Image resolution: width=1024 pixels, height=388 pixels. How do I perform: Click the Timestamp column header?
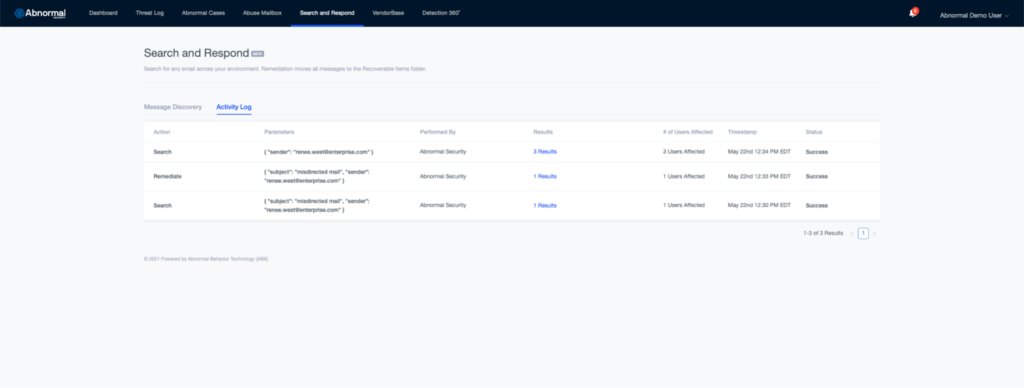coord(743,132)
